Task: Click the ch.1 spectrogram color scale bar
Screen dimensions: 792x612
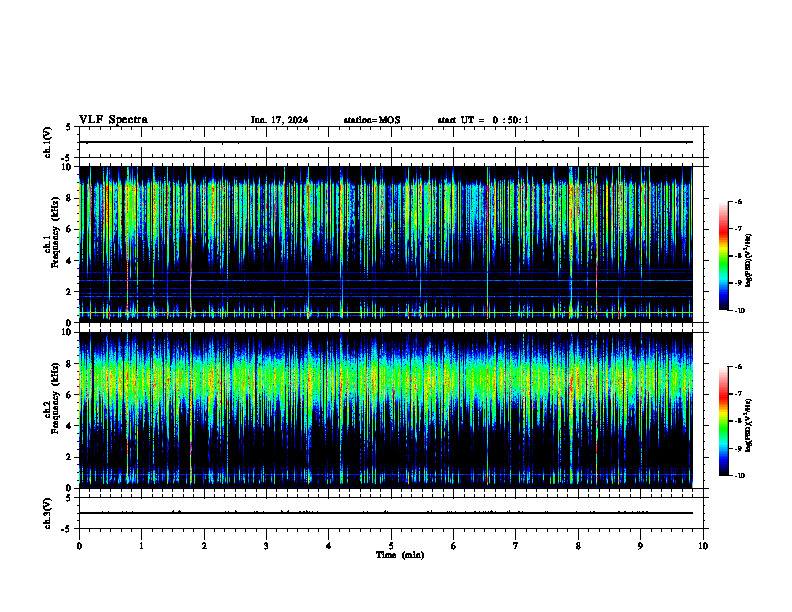Action: coord(724,256)
